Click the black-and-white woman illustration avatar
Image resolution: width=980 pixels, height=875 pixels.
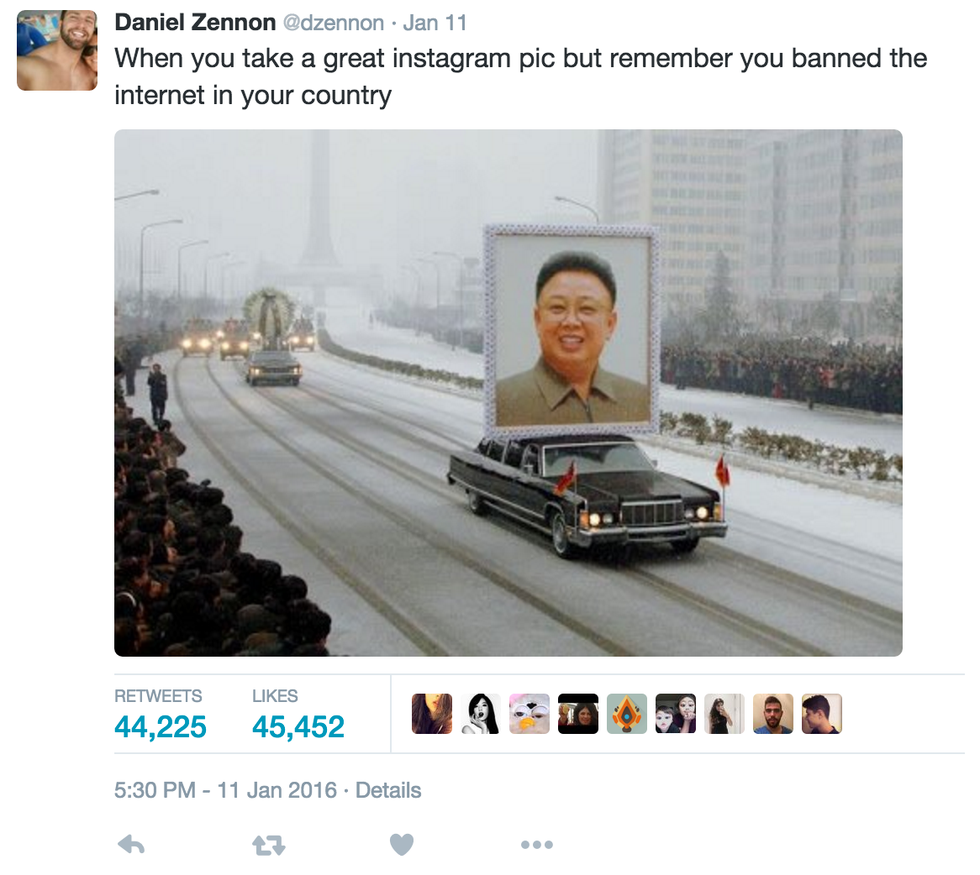coord(481,714)
